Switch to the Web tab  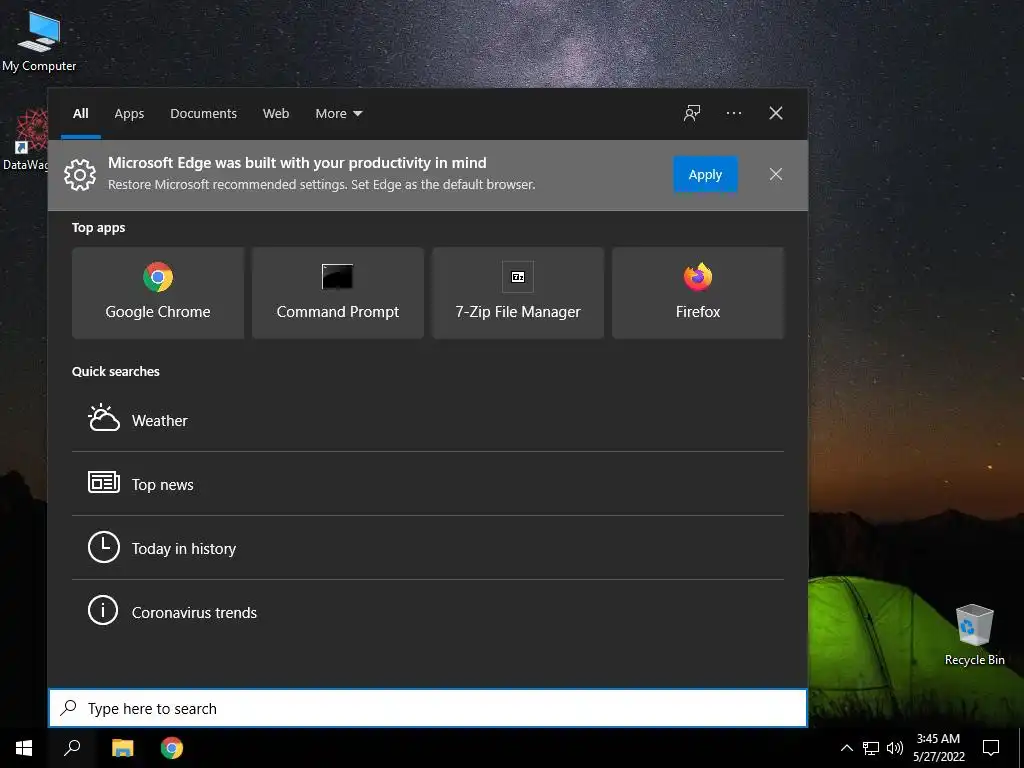[276, 114]
